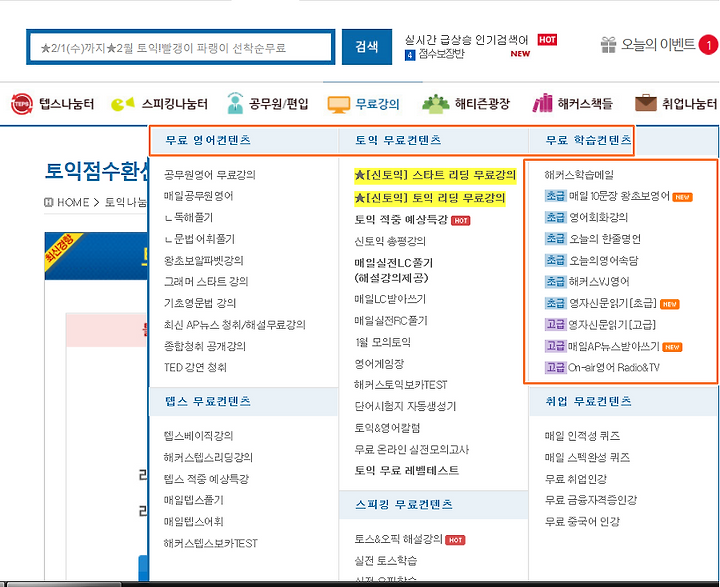Open the 스피킹나눔터 menu
This screenshot has height=587, width=720.
tap(174, 104)
